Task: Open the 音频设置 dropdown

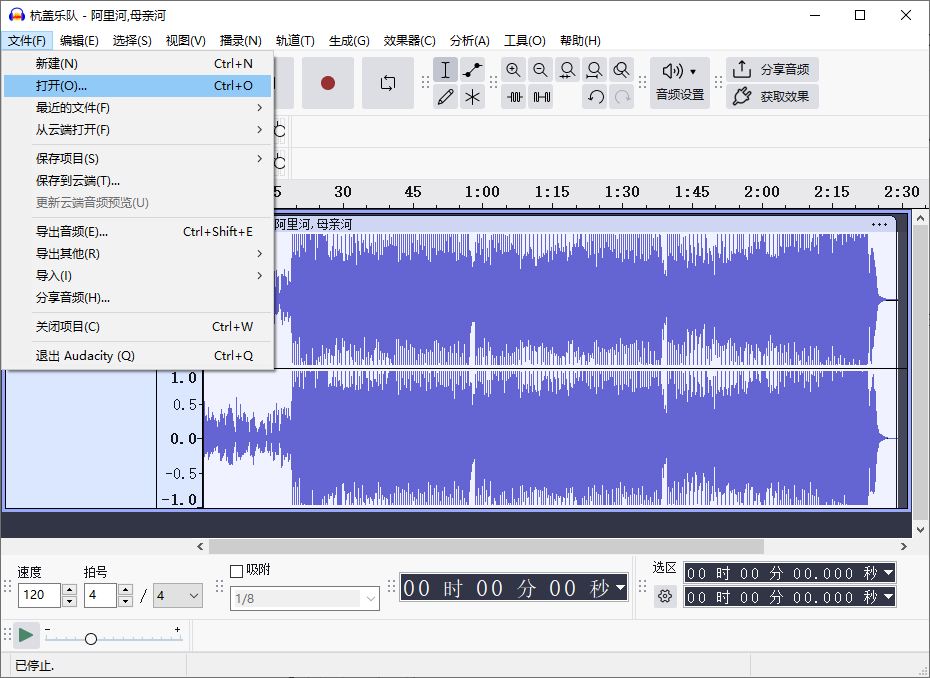Action: [680, 82]
